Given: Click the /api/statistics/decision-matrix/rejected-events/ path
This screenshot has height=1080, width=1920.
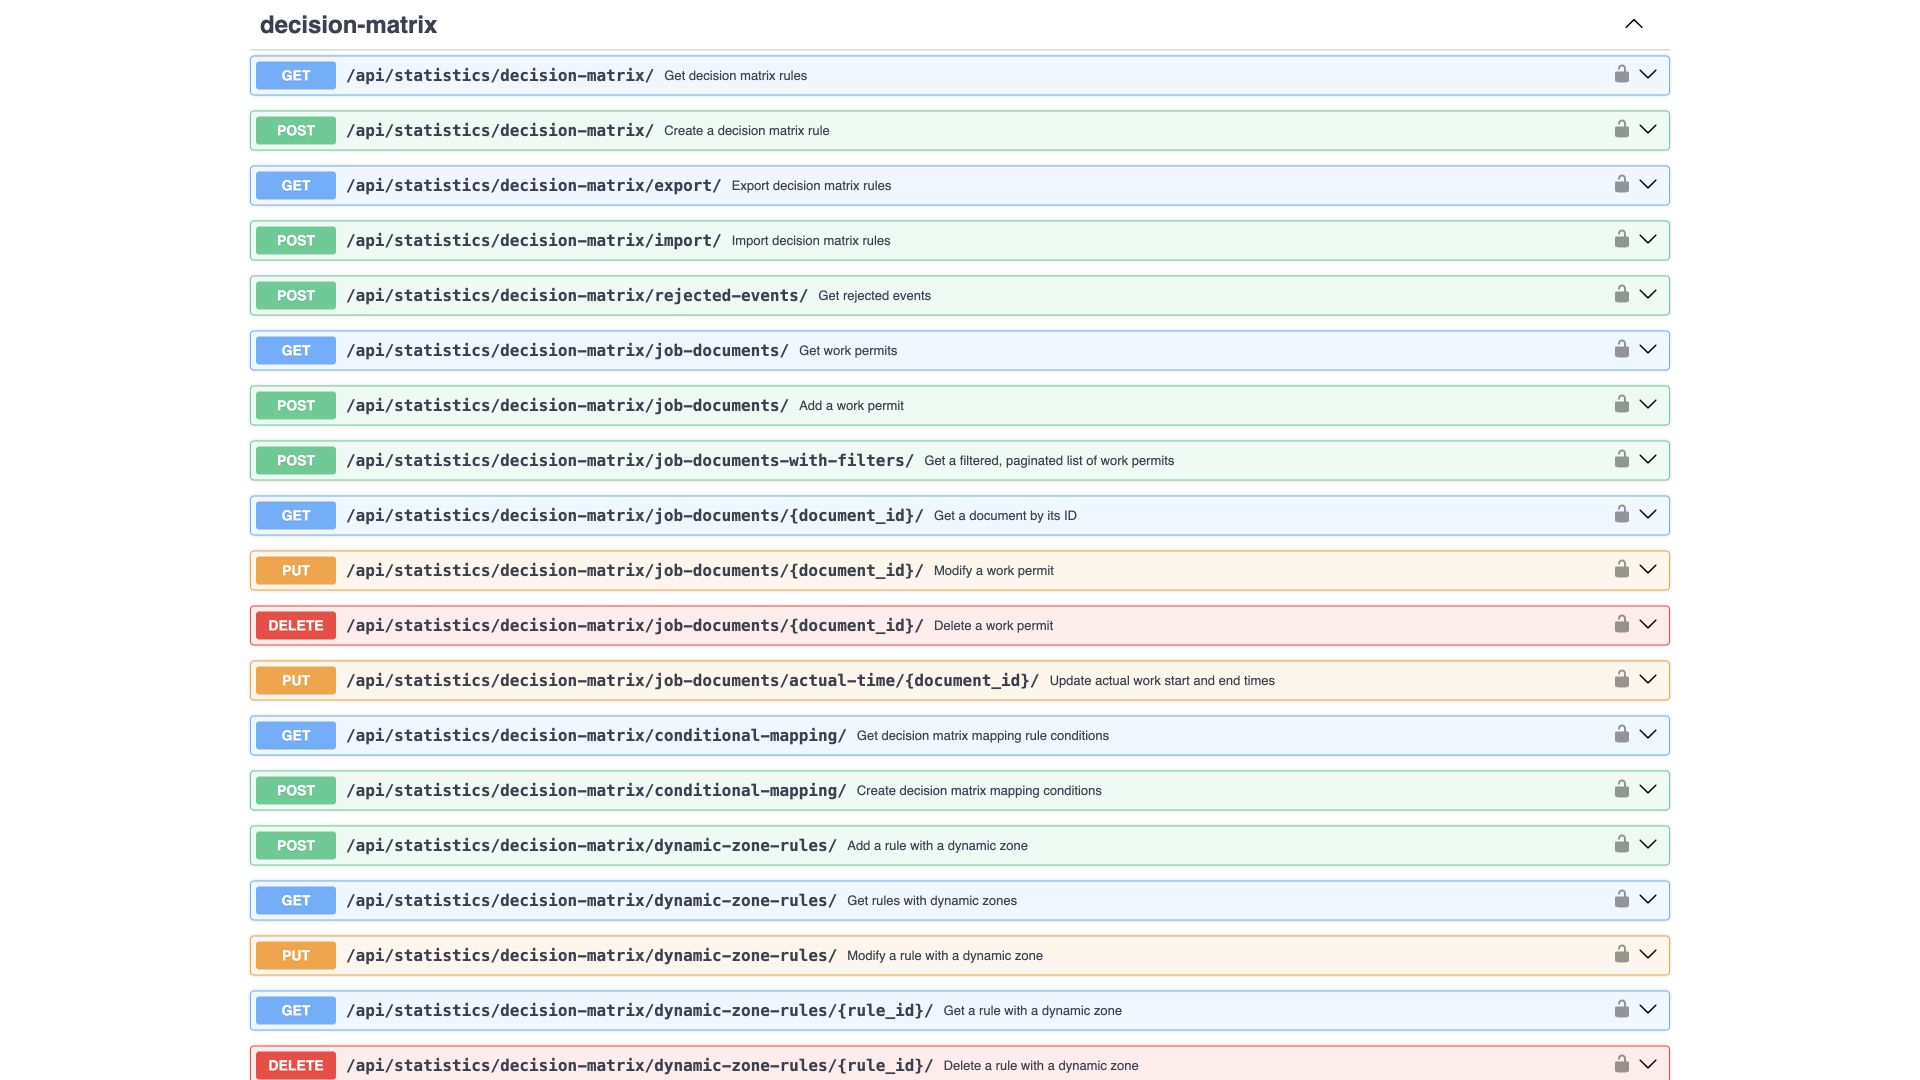Looking at the screenshot, I should click(x=577, y=295).
